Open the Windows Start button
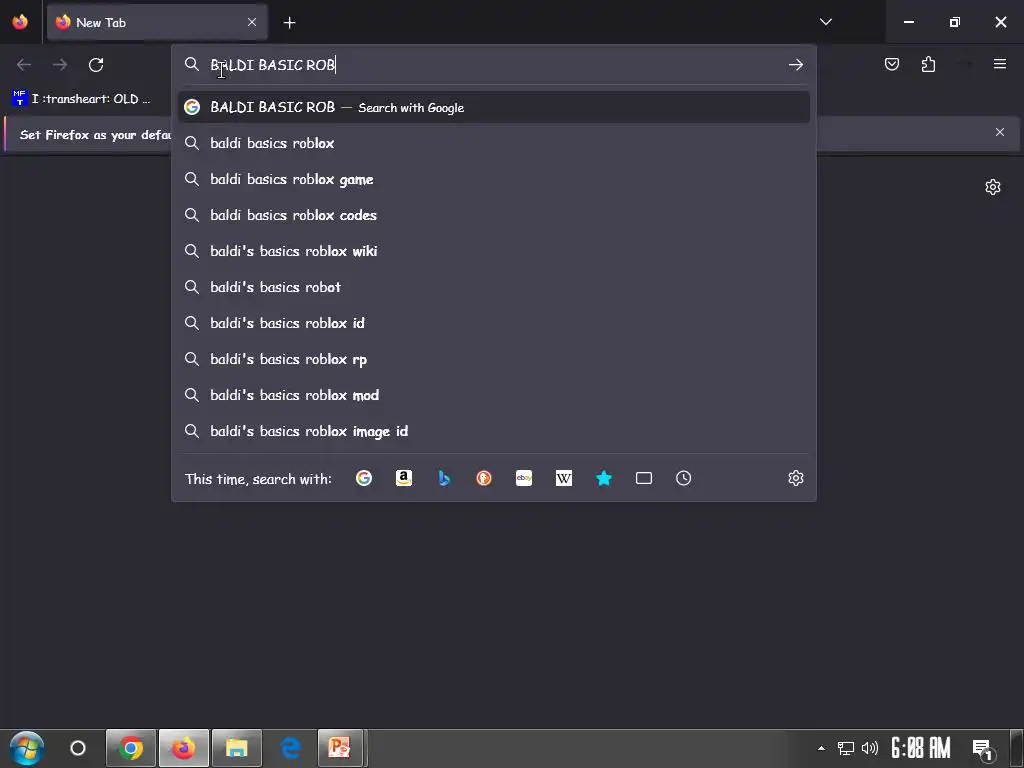This screenshot has width=1024, height=768. [27, 748]
